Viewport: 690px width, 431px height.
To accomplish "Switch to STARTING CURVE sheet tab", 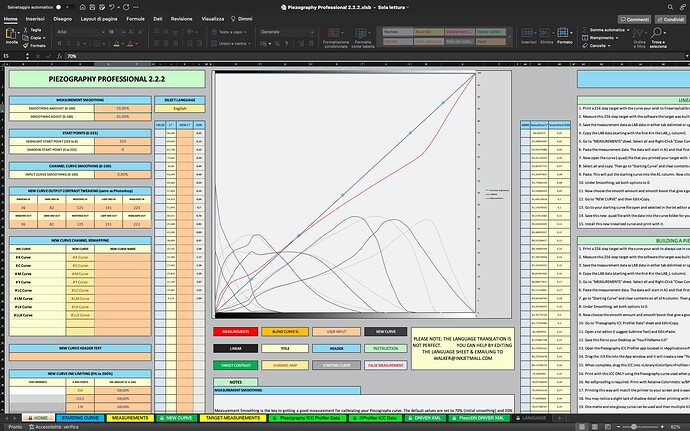I will tap(80, 418).
